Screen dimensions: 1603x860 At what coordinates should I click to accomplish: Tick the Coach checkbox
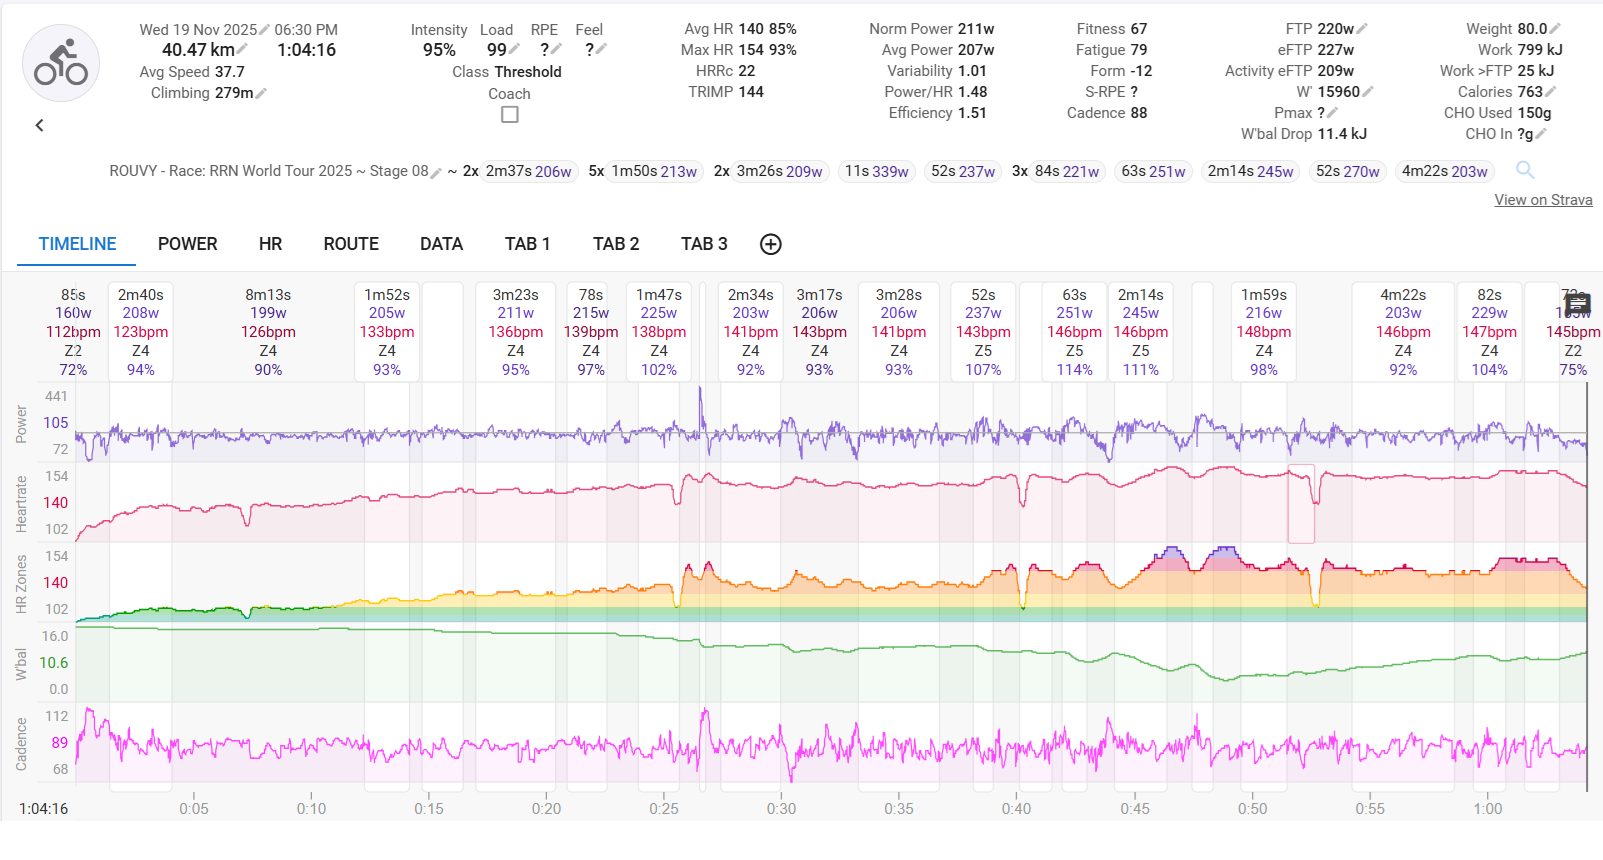[x=510, y=115]
